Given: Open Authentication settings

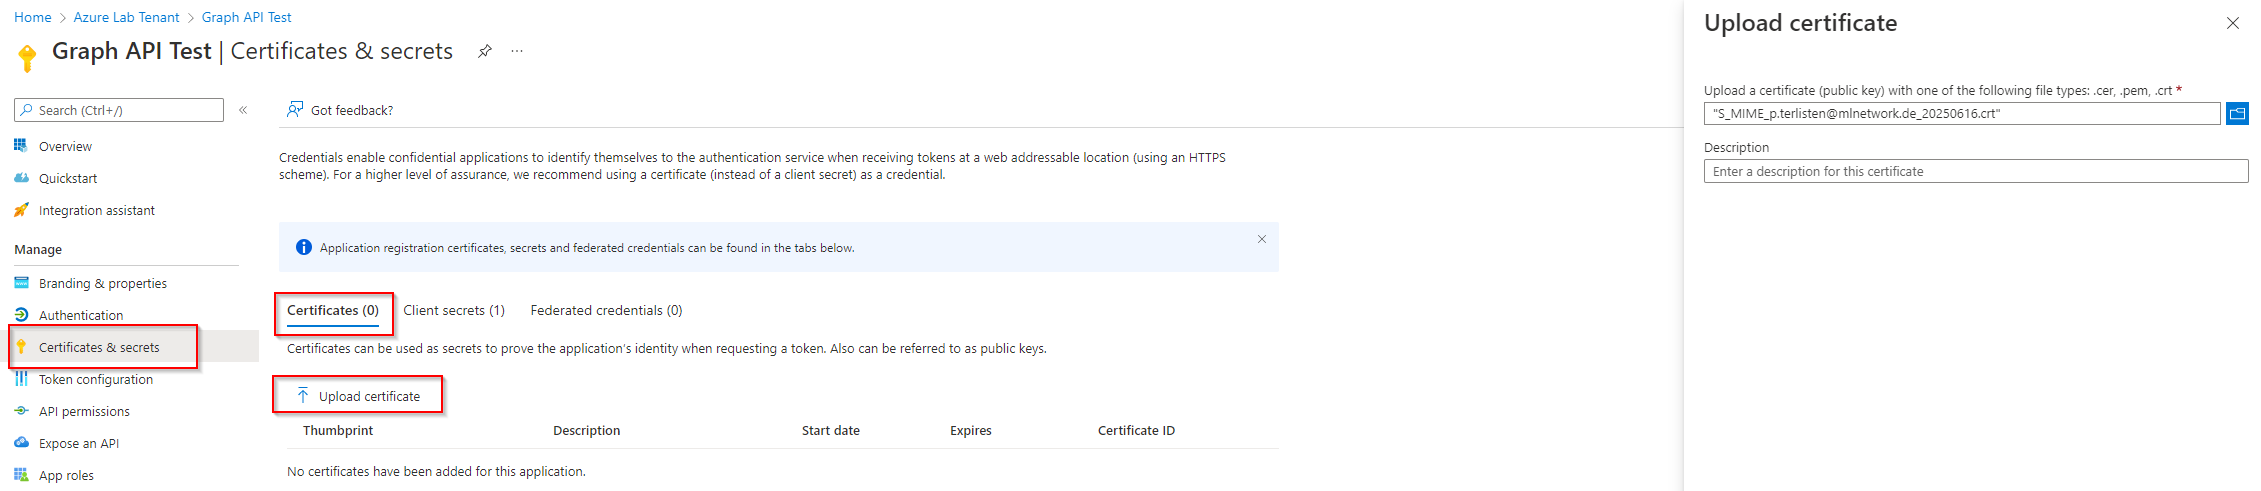Looking at the screenshot, I should [81, 315].
